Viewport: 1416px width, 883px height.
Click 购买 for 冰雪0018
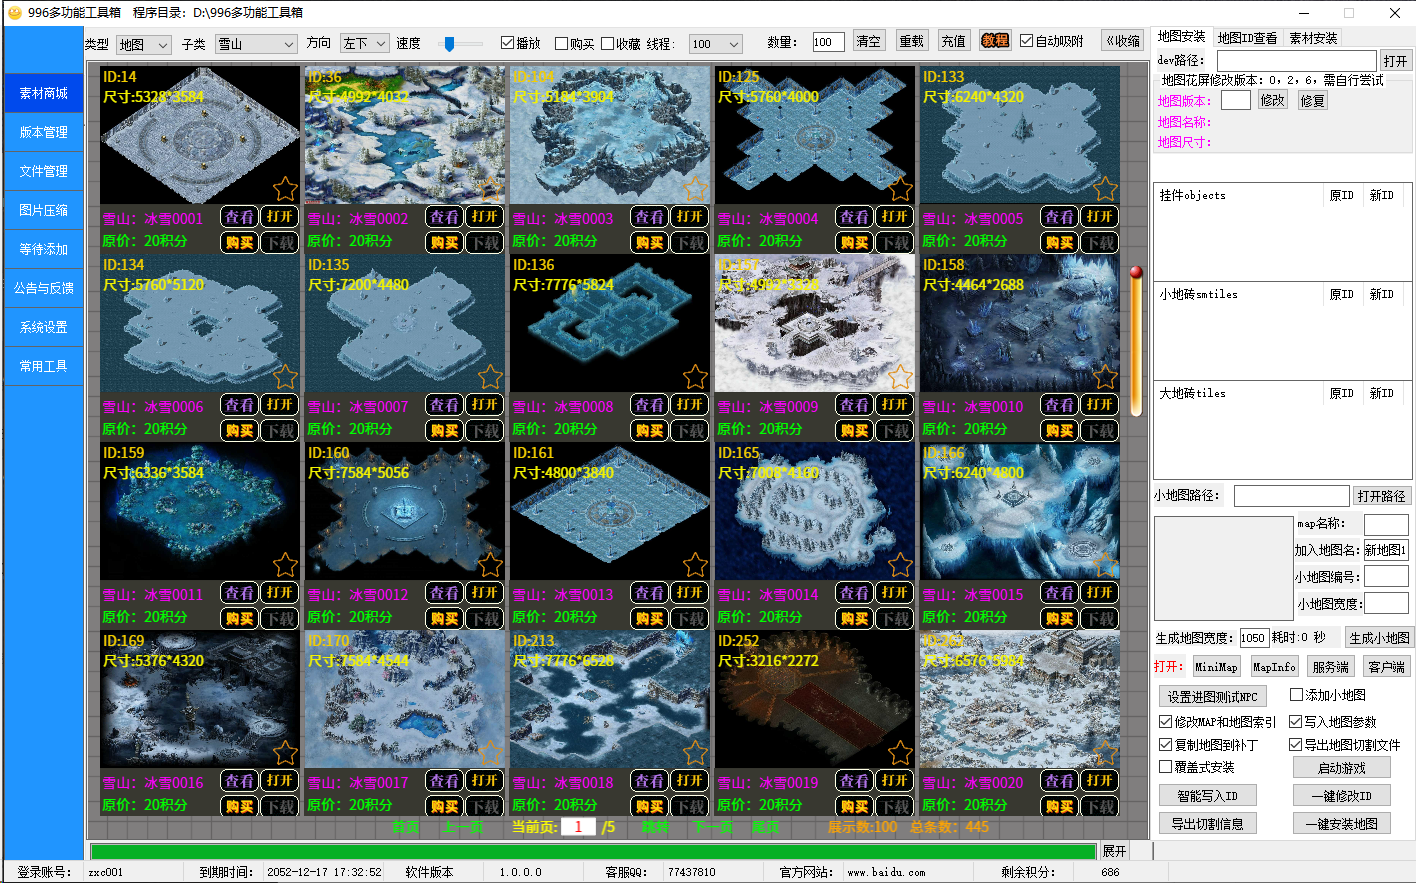click(649, 806)
